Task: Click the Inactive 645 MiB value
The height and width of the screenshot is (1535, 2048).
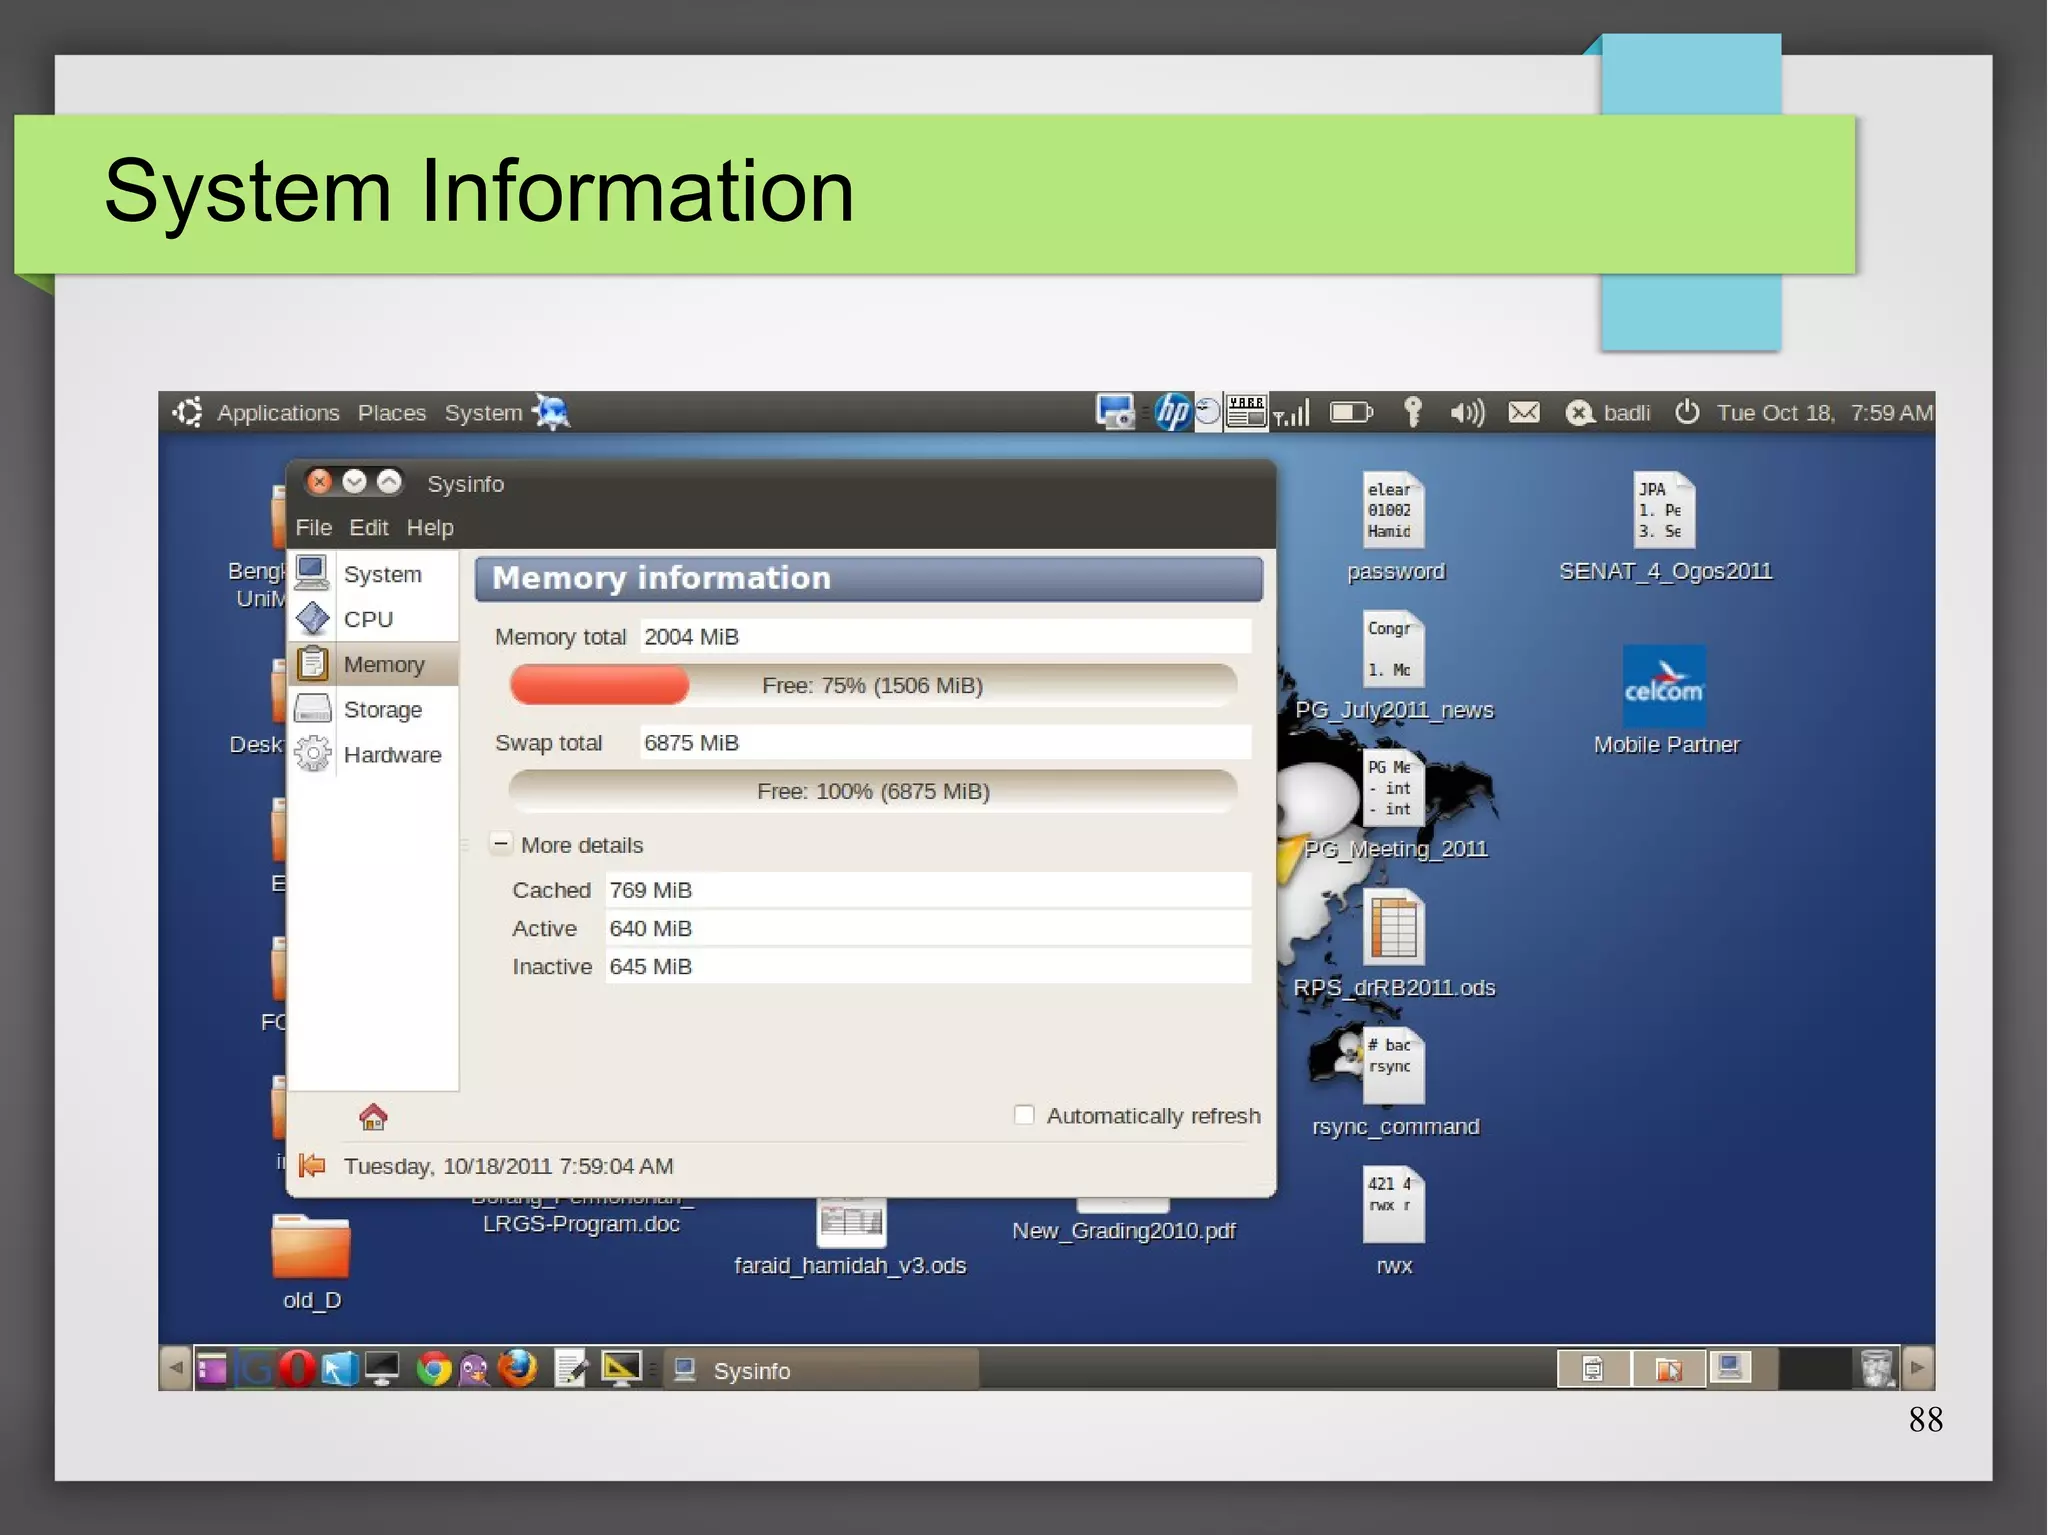Action: coord(928,966)
